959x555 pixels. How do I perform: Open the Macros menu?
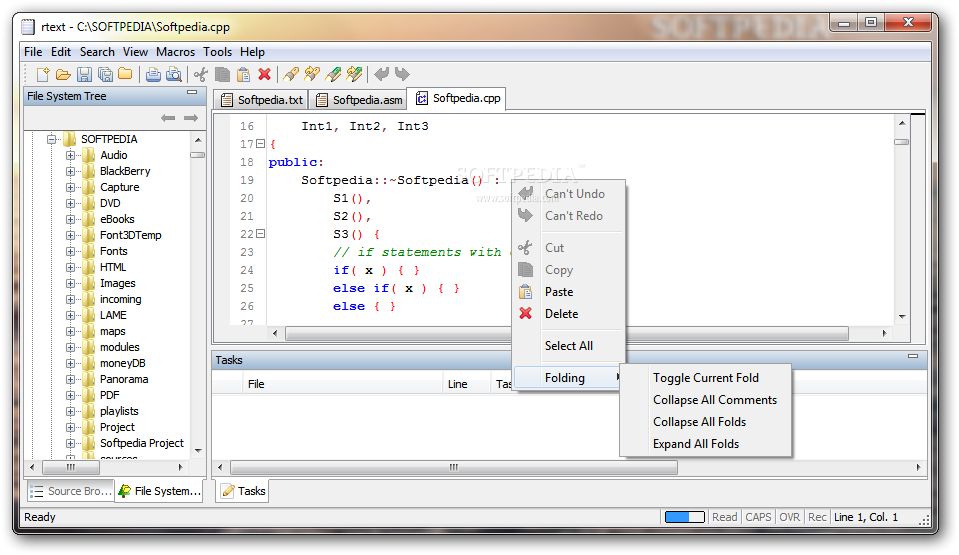pos(176,52)
